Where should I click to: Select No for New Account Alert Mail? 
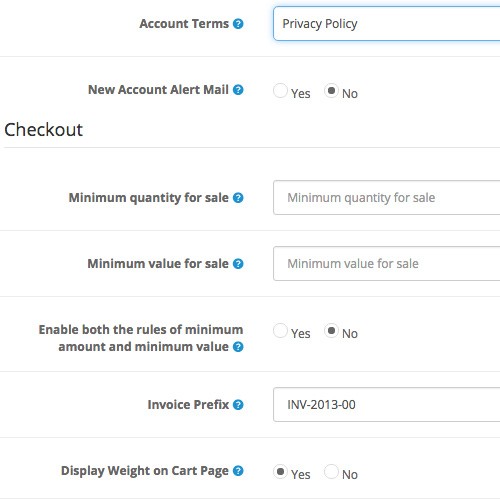(x=331, y=91)
